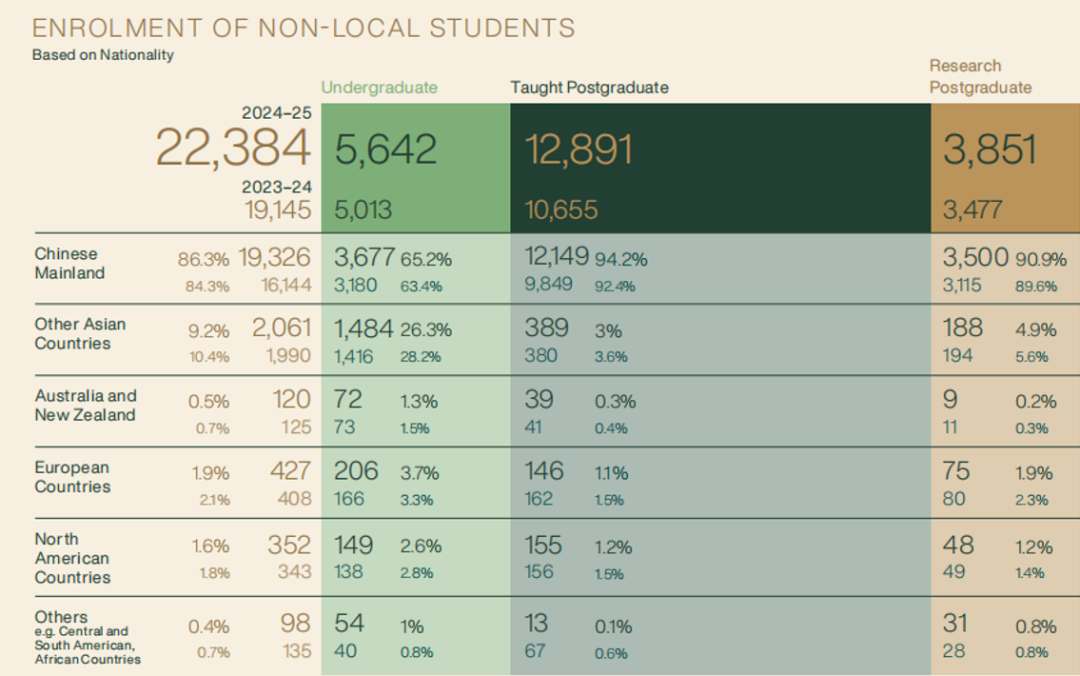1080x676 pixels.
Task: Select the Based on Nationality subtitle
Action: (103, 55)
